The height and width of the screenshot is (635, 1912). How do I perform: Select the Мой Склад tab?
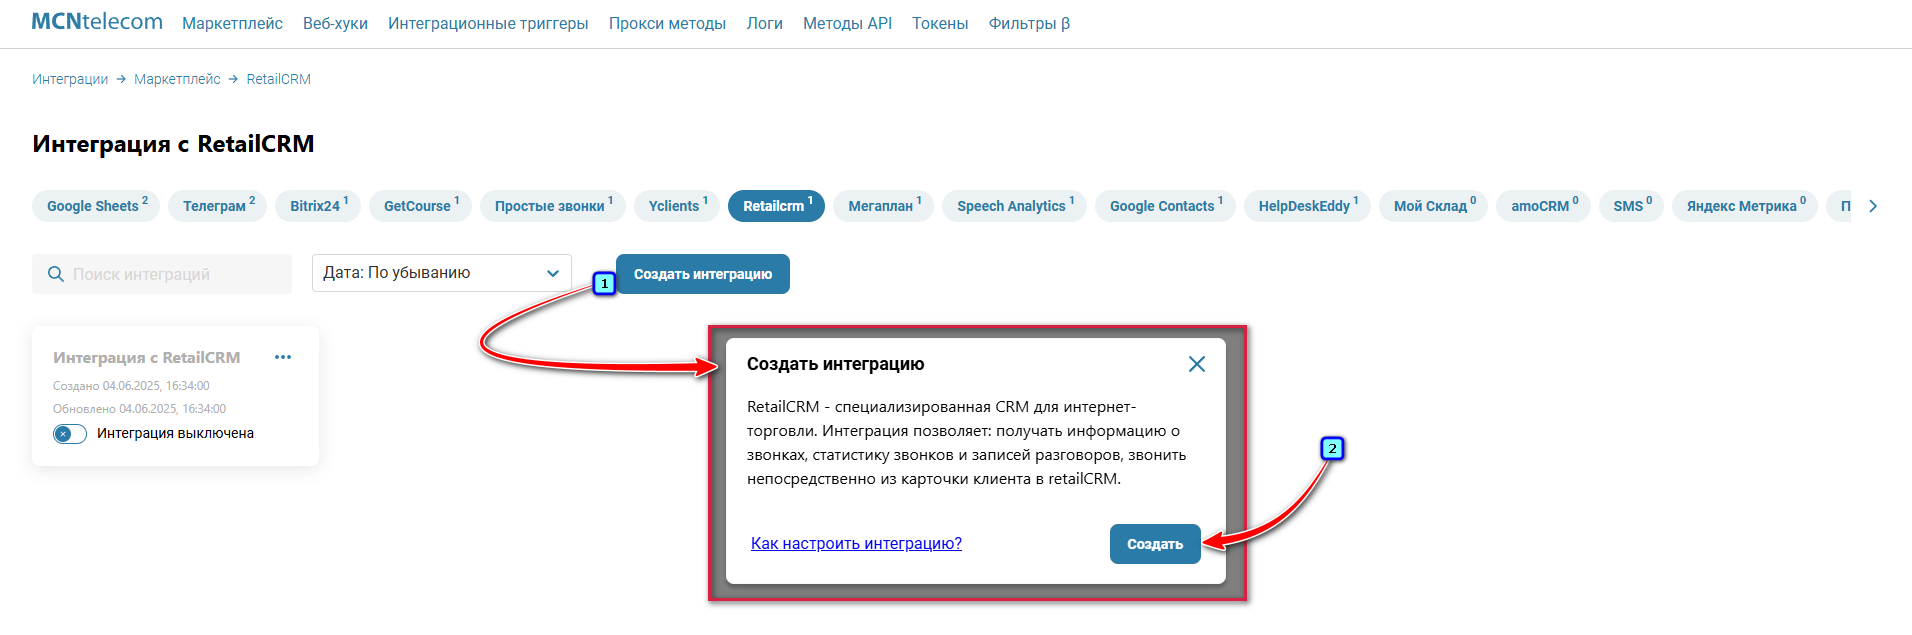tap(1433, 206)
